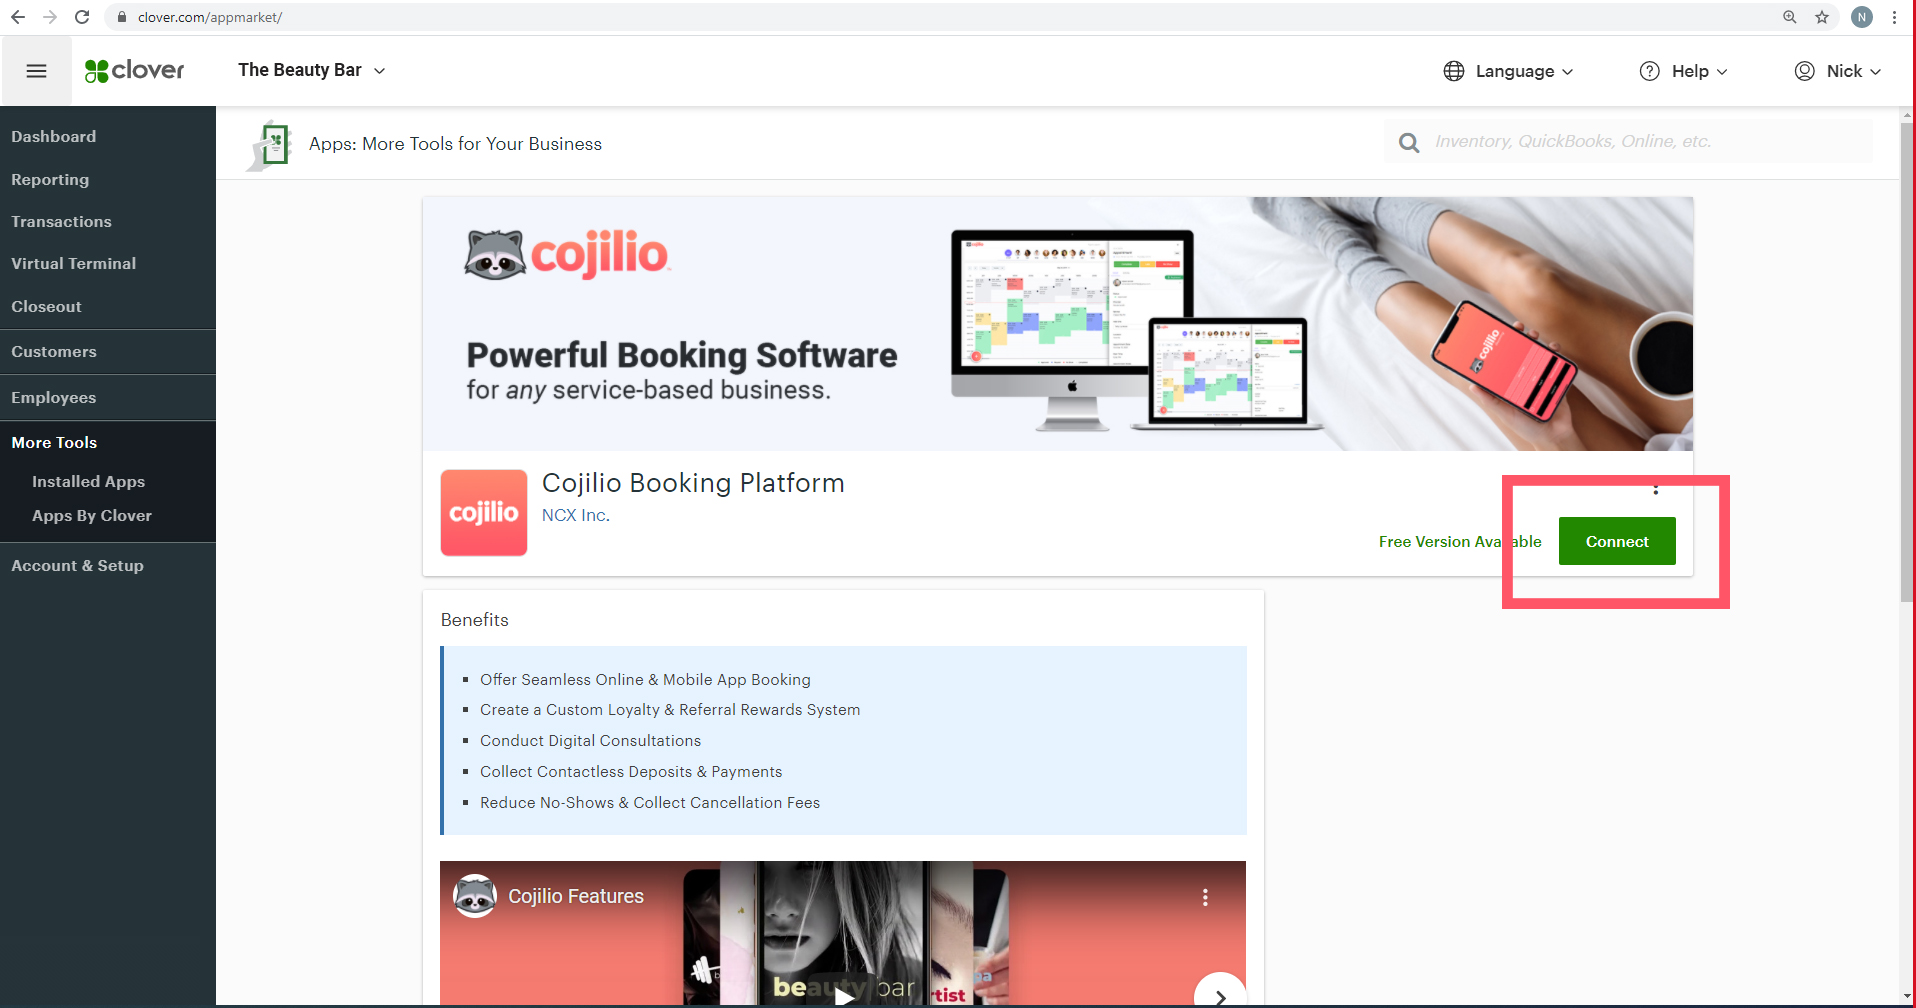Click the Cojilio app logo thumbnail

click(x=483, y=512)
